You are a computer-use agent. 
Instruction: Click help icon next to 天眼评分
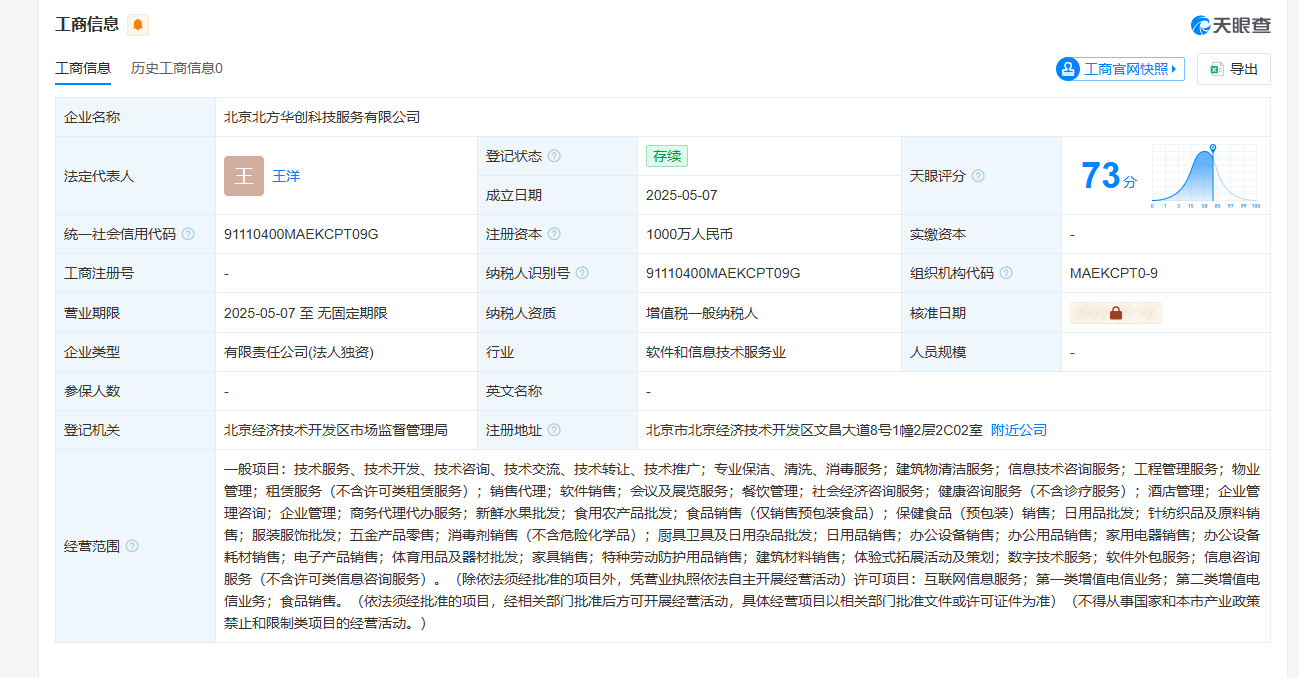(978, 176)
